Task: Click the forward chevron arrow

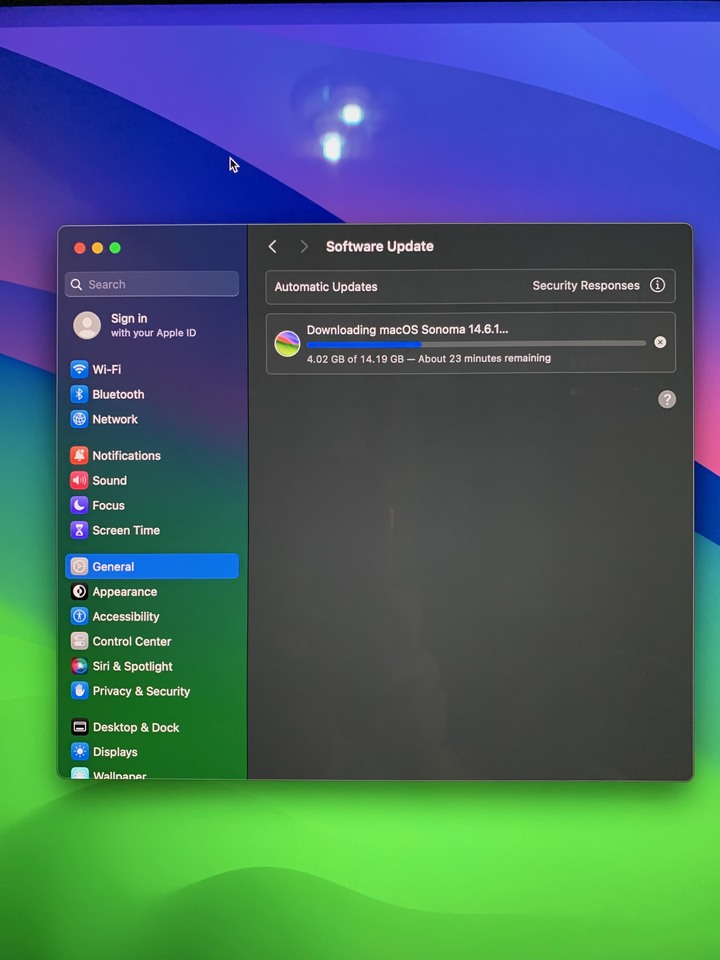Action: click(x=304, y=247)
